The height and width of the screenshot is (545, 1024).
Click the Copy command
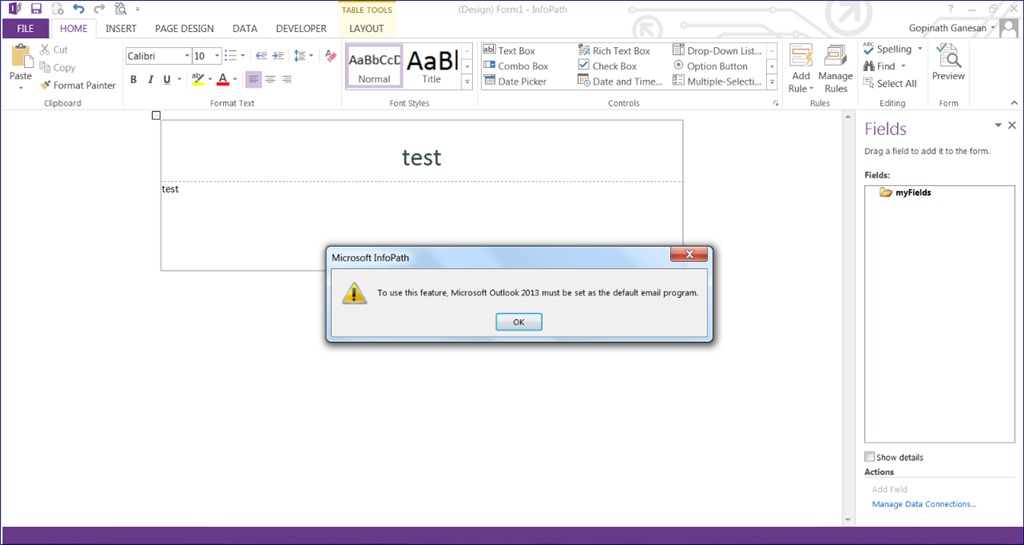pos(57,67)
